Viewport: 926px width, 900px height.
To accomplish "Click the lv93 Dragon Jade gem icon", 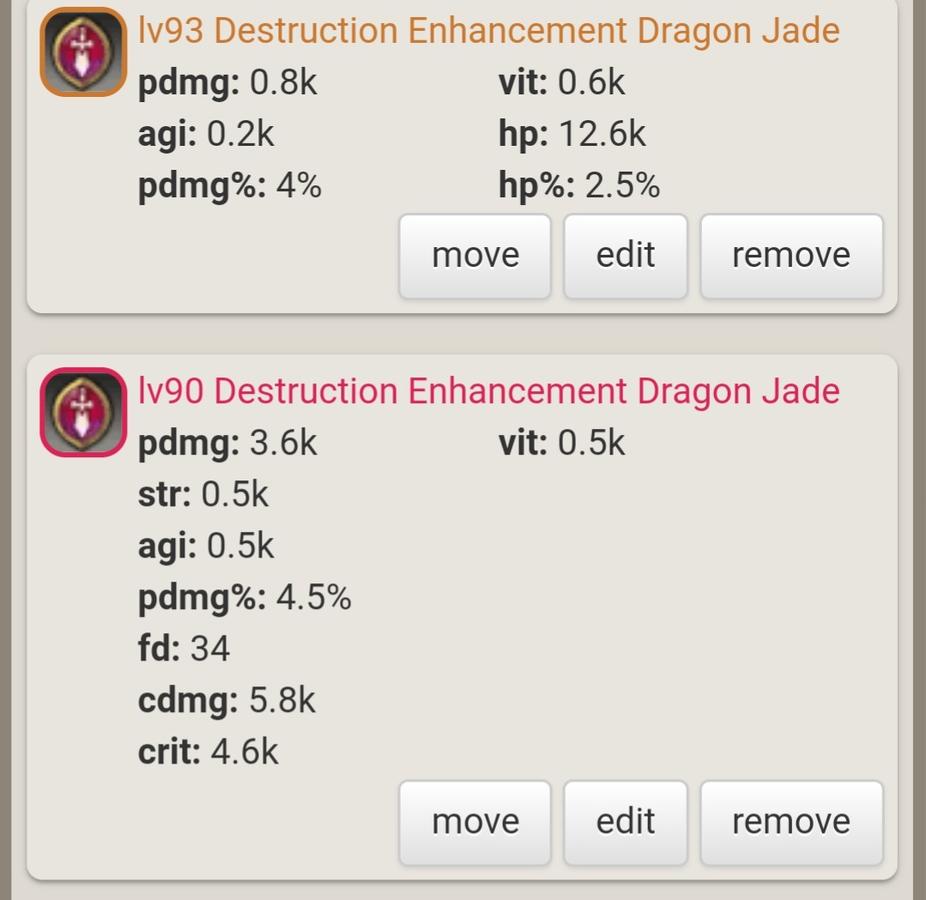I will pyautogui.click(x=83, y=52).
